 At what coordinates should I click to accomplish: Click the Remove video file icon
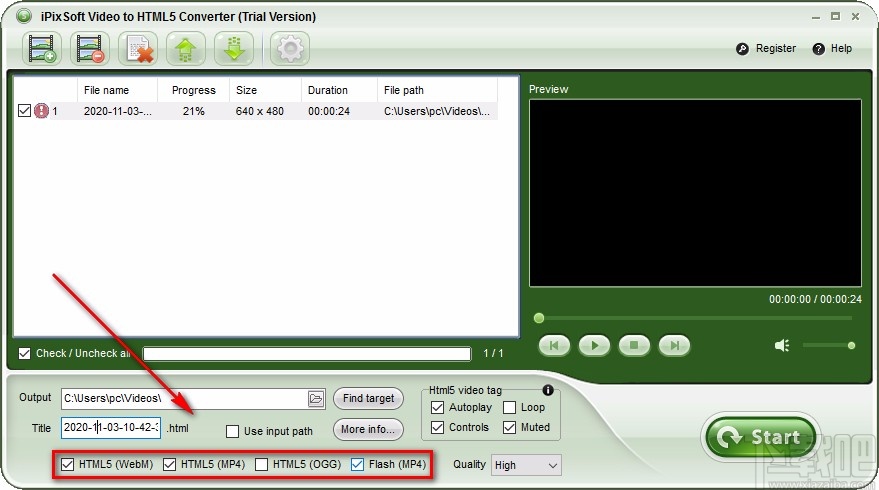pyautogui.click(x=90, y=49)
